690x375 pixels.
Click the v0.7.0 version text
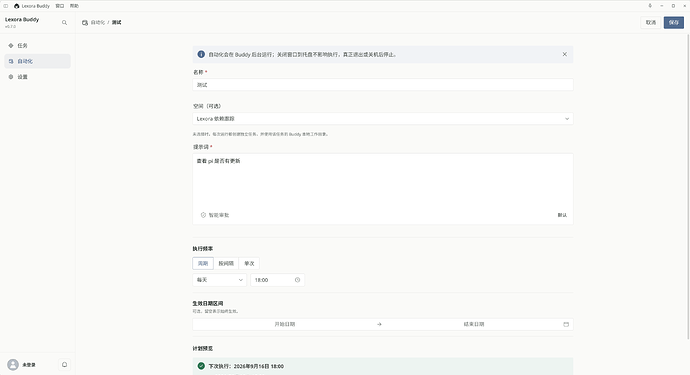[x=10, y=26]
